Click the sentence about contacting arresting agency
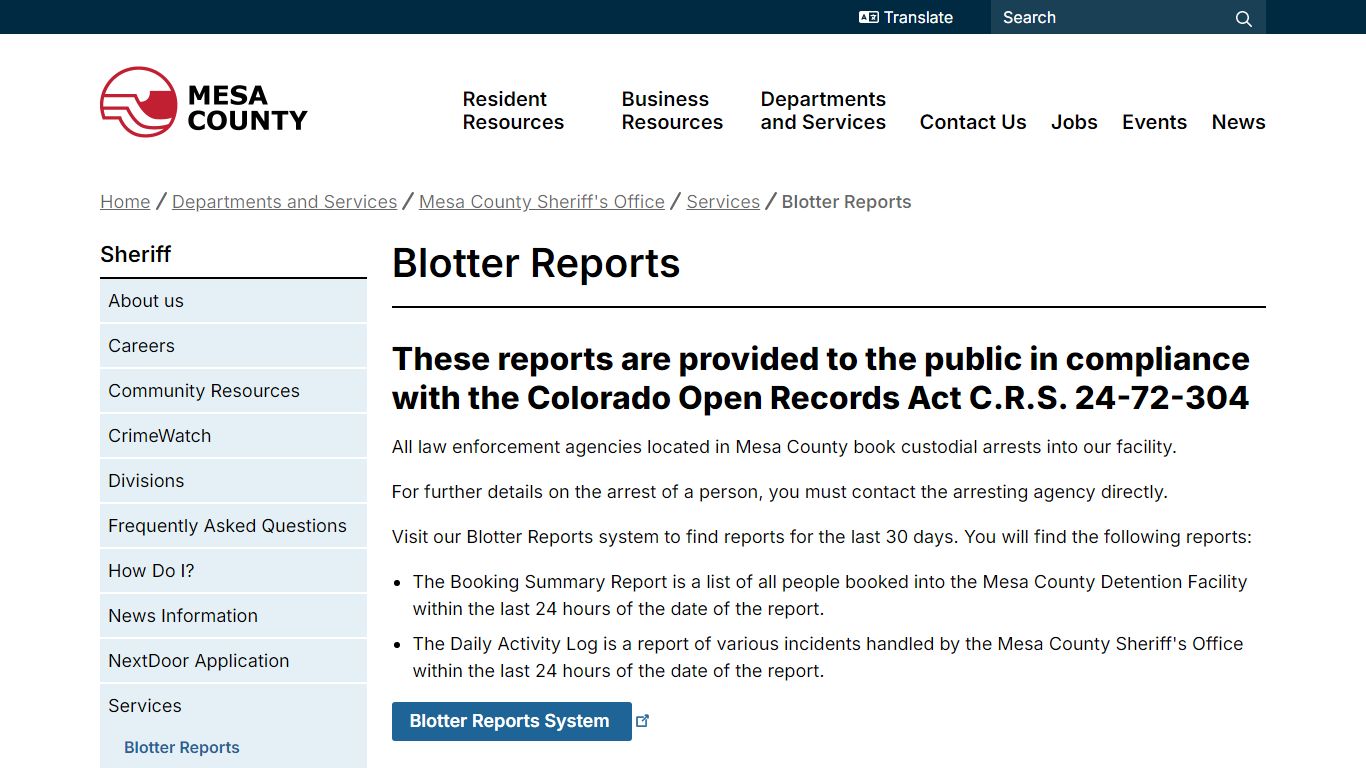1366x768 pixels. pyautogui.click(x=780, y=492)
